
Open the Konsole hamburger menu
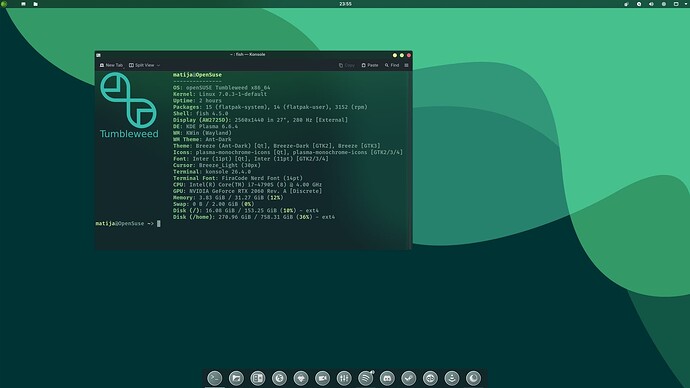(x=406, y=65)
